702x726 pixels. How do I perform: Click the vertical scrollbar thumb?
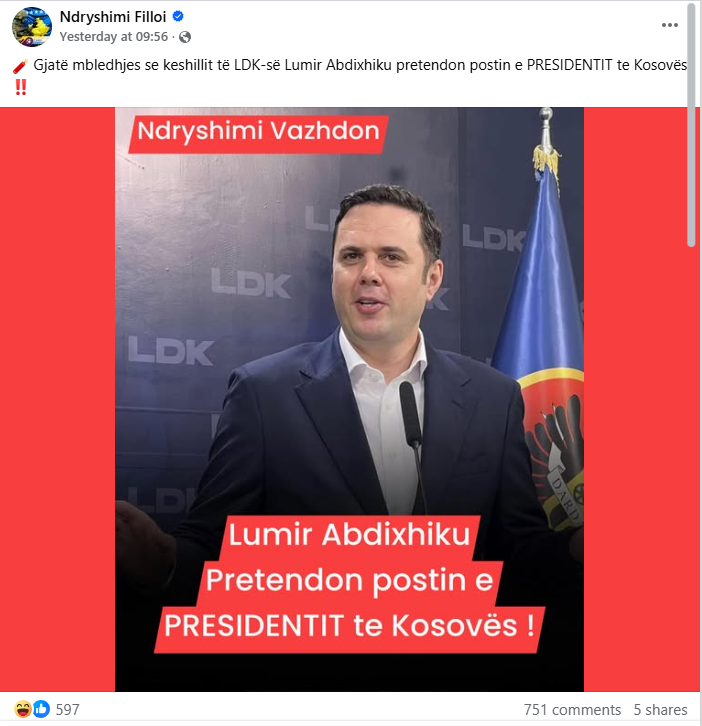tap(691, 124)
